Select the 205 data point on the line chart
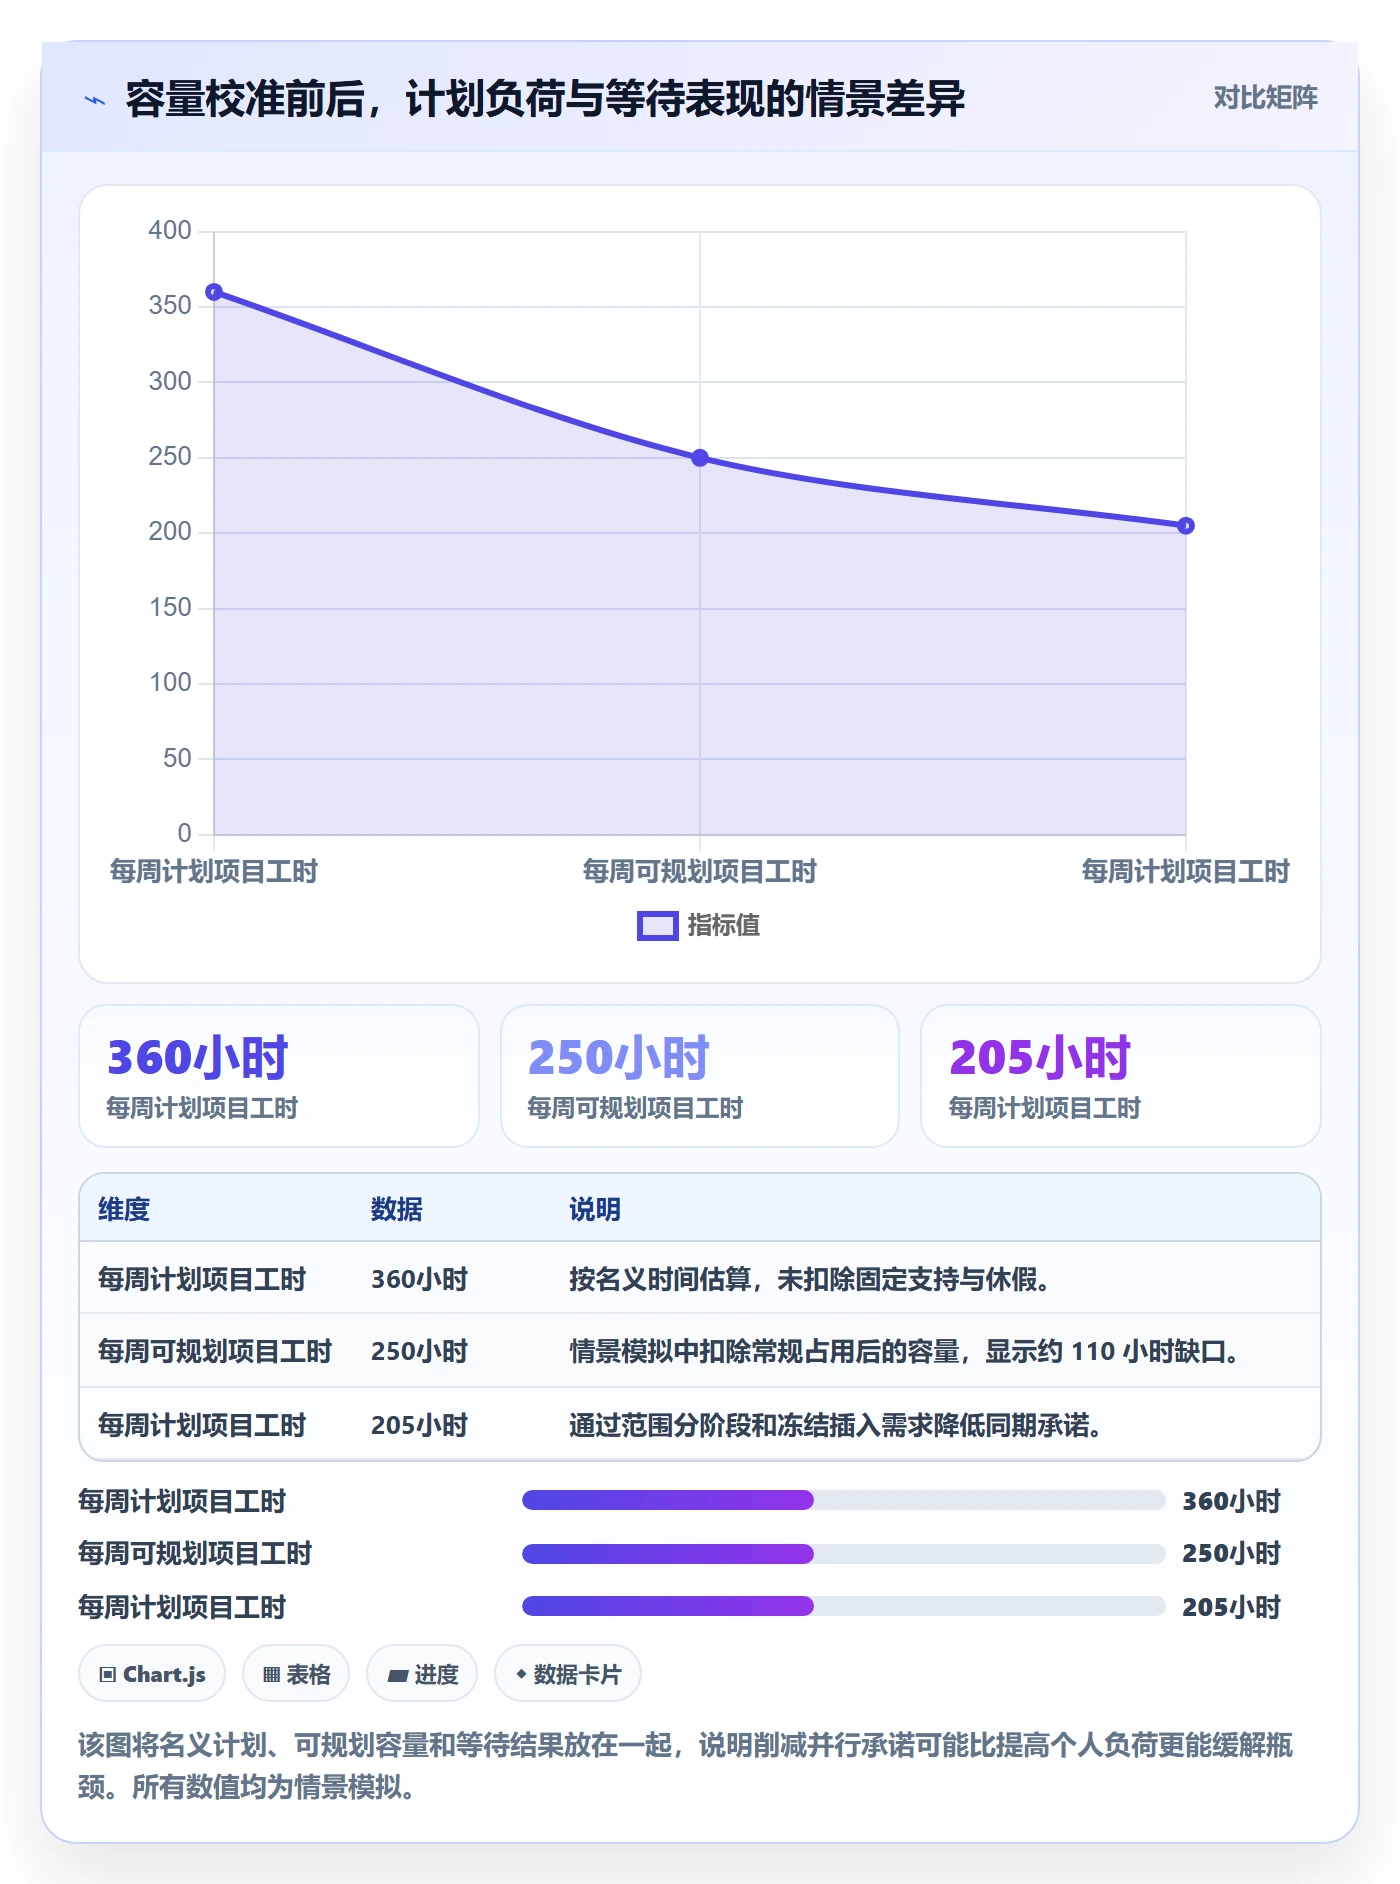1400x1884 pixels. coord(1186,526)
